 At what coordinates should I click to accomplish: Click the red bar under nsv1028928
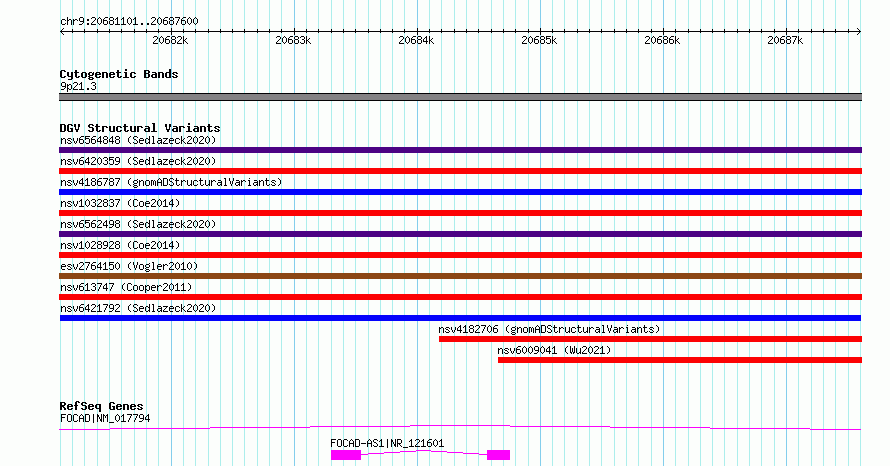pyautogui.click(x=460, y=255)
